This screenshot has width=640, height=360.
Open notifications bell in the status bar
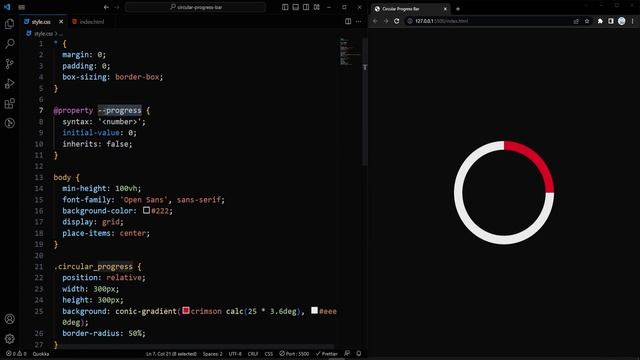tap(359, 354)
